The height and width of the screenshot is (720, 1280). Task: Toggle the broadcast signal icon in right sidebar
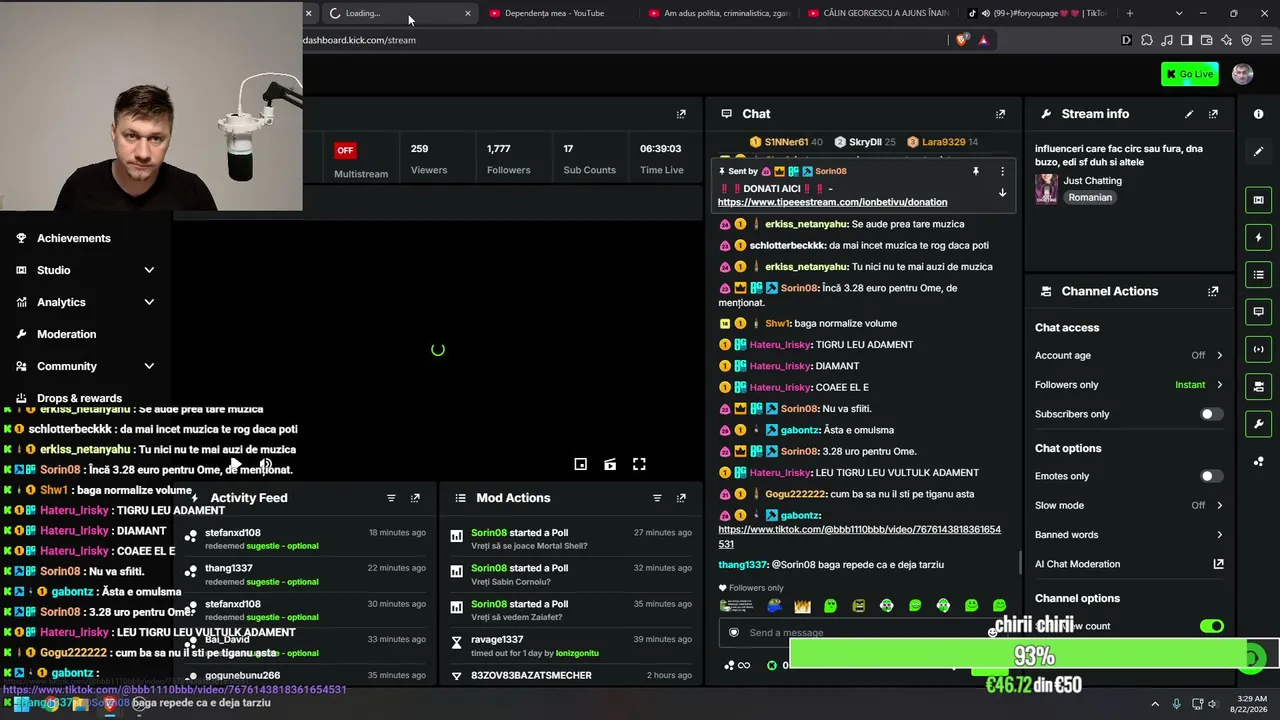tap(1259, 349)
